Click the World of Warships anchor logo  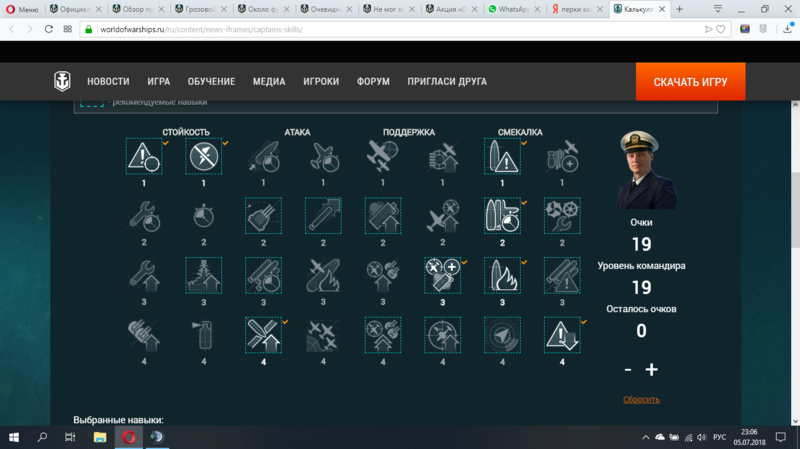62,81
